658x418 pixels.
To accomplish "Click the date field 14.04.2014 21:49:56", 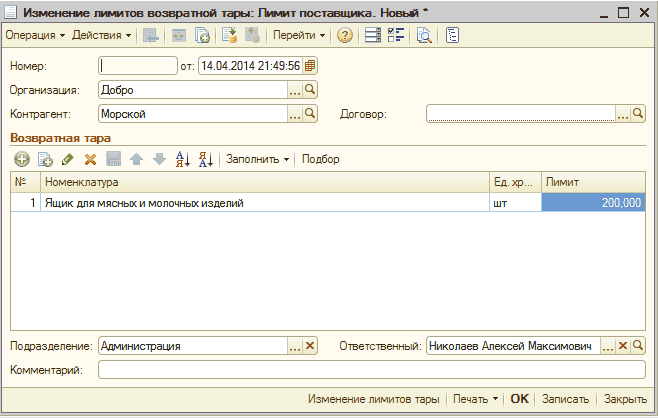I will click(250, 66).
